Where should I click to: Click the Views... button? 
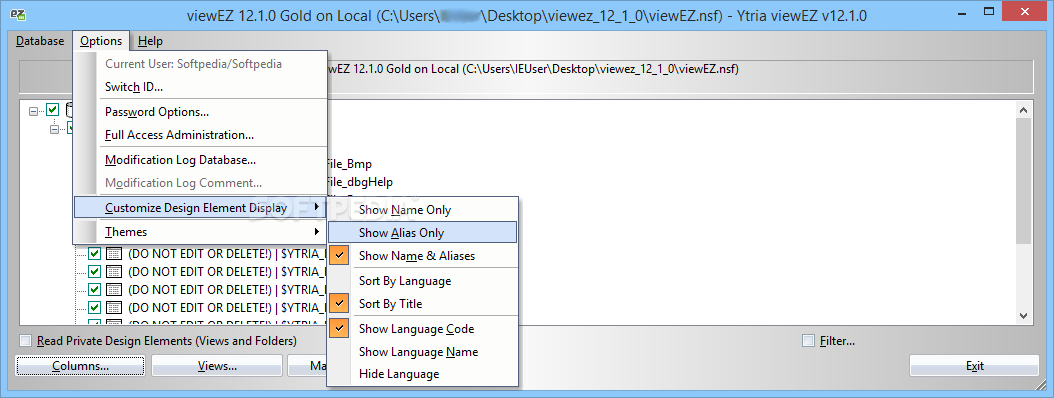click(x=217, y=366)
